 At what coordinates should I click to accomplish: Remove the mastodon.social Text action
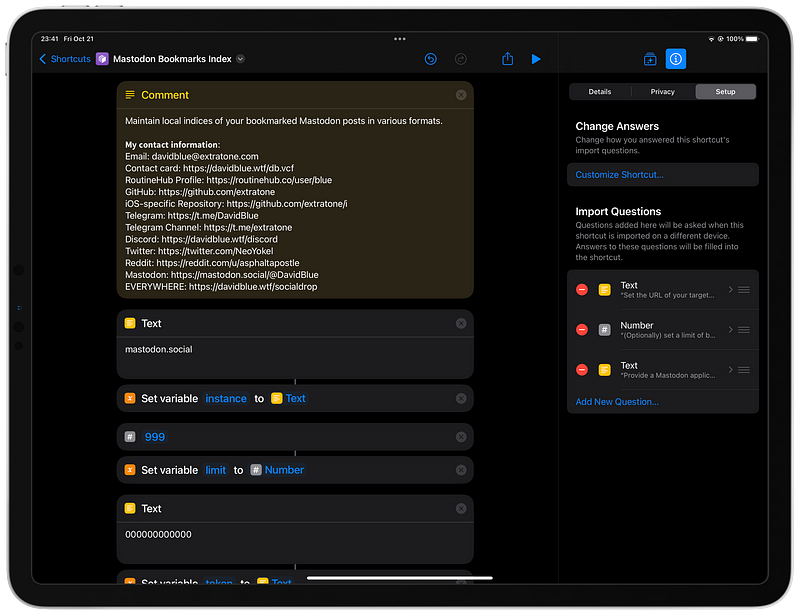click(461, 323)
